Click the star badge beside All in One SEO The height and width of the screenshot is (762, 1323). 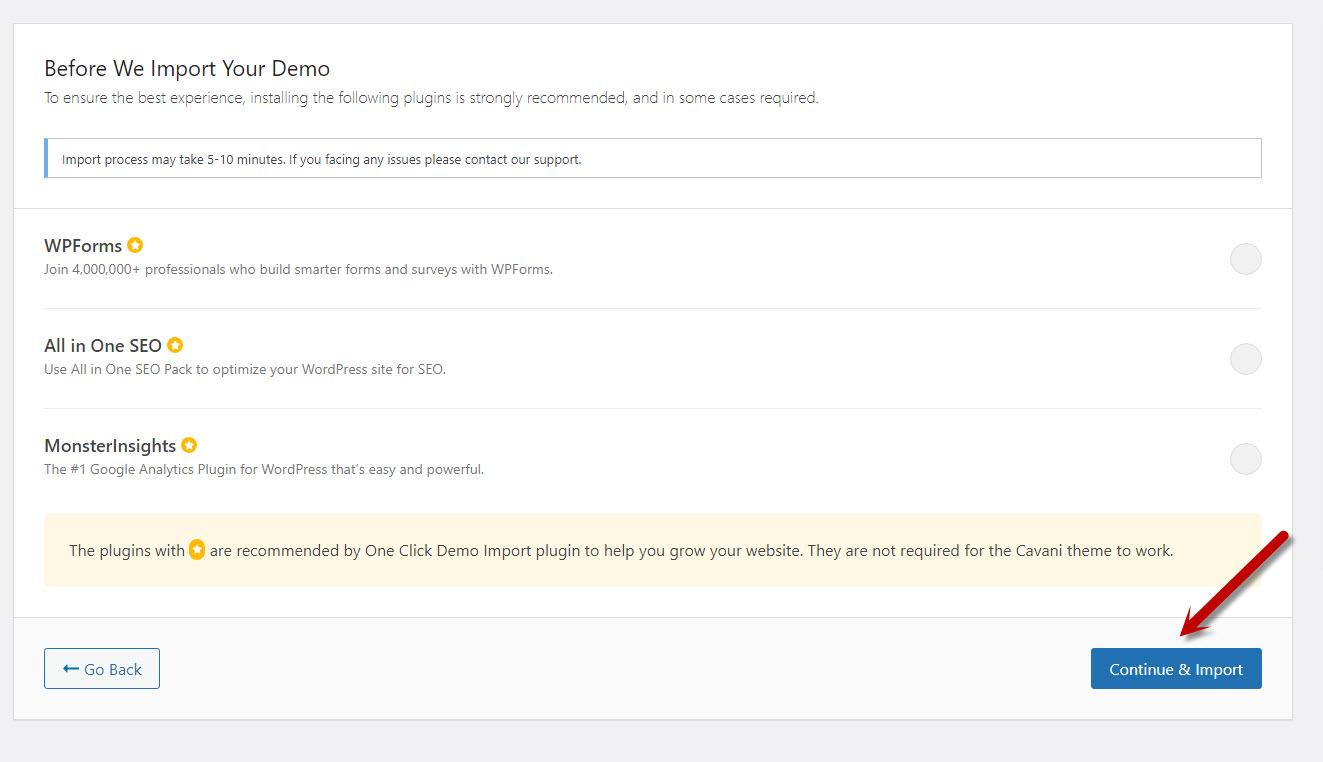point(175,345)
